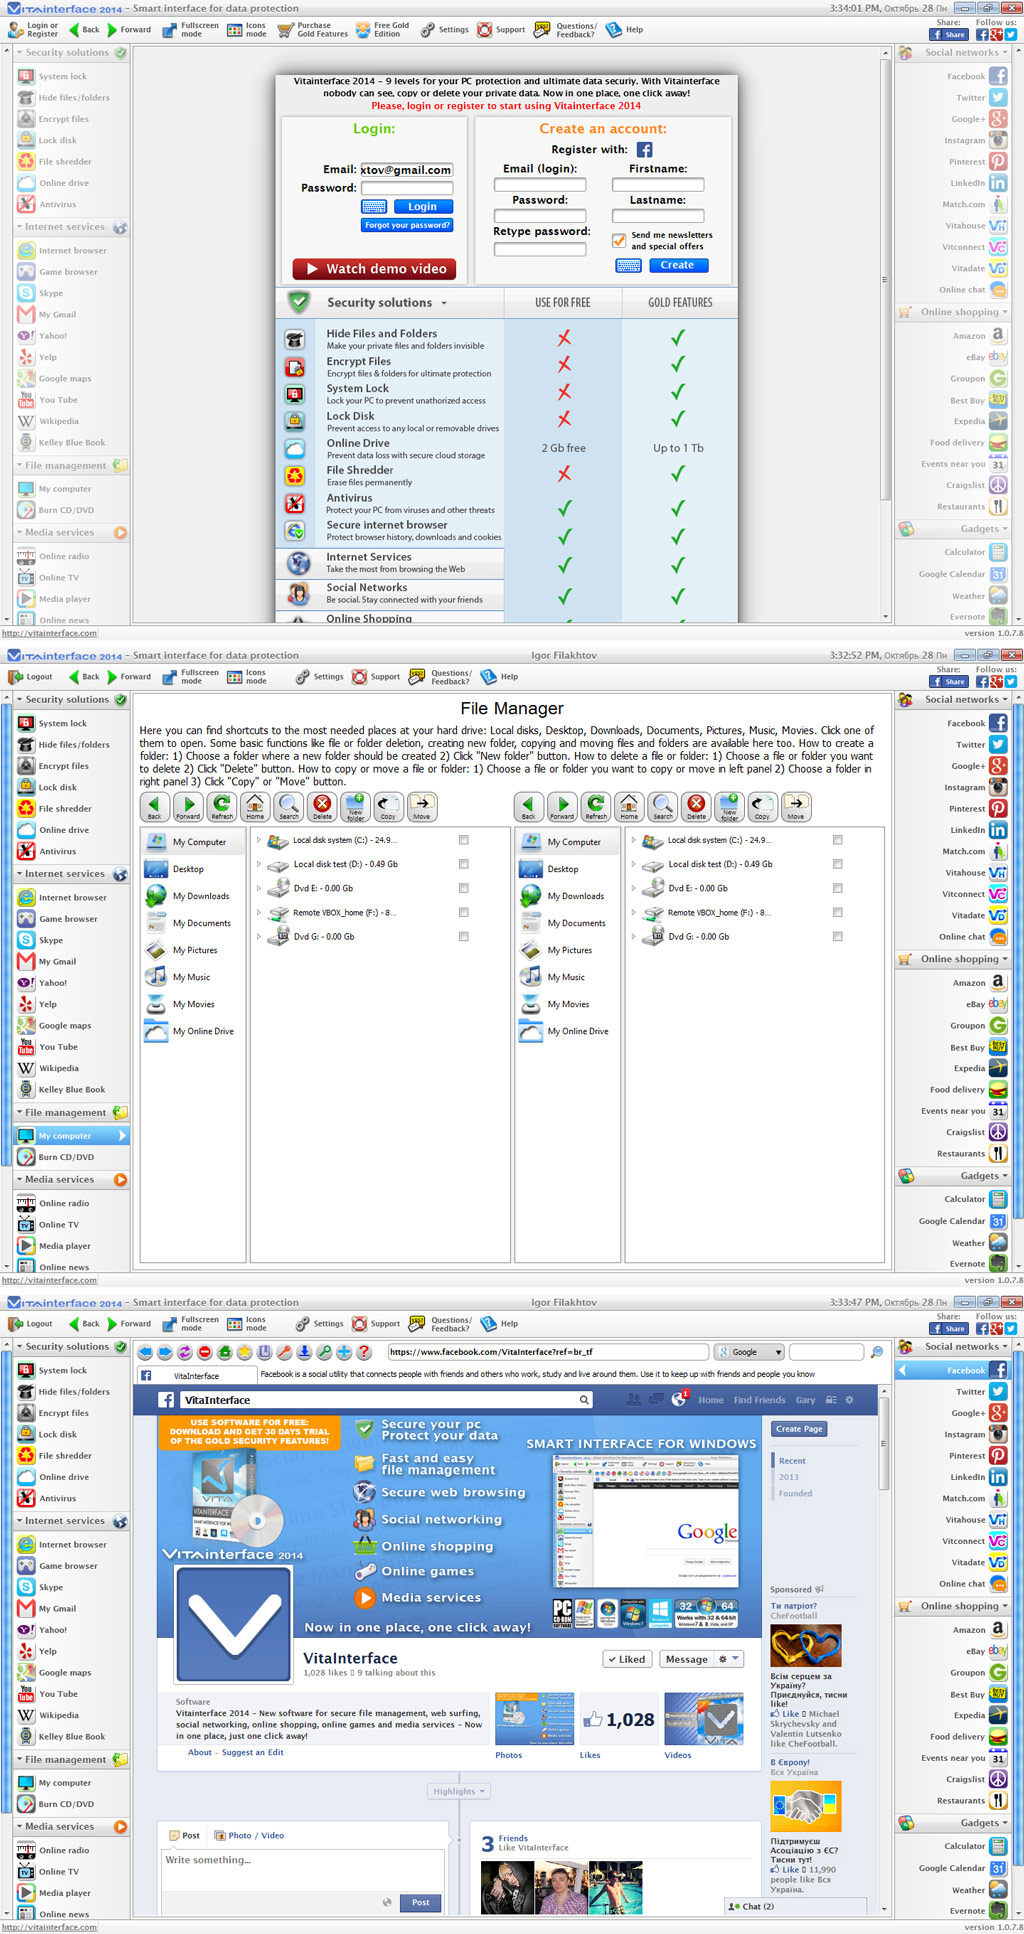This screenshot has height=1934, width=1024.
Task: Register with the Facebook icon
Action: (645, 150)
